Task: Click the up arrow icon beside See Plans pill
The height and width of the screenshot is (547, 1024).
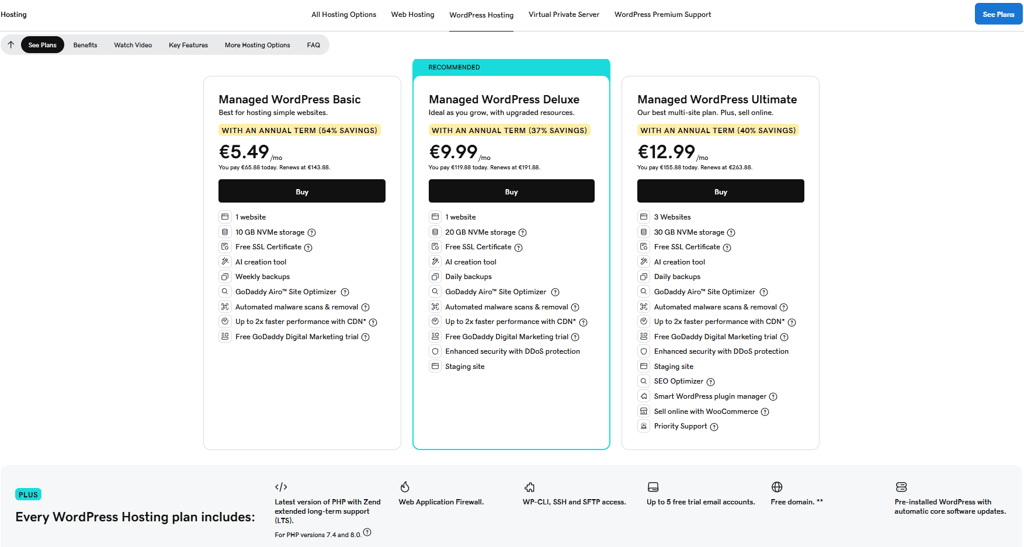Action: click(x=10, y=45)
